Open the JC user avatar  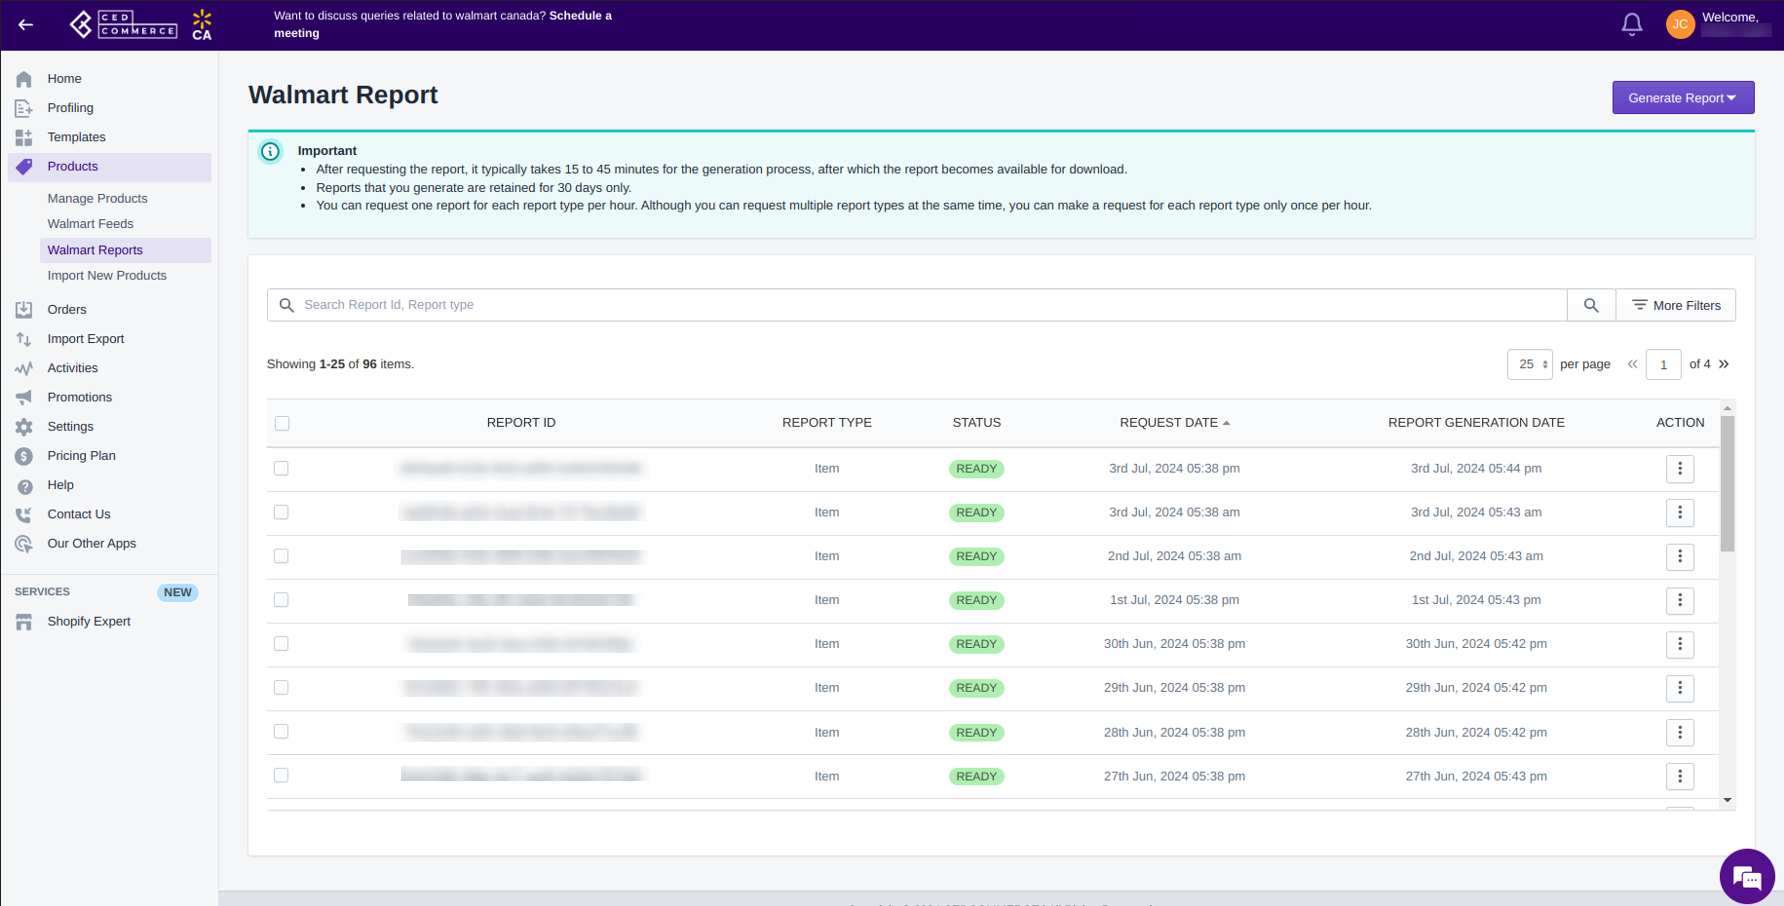1680,24
